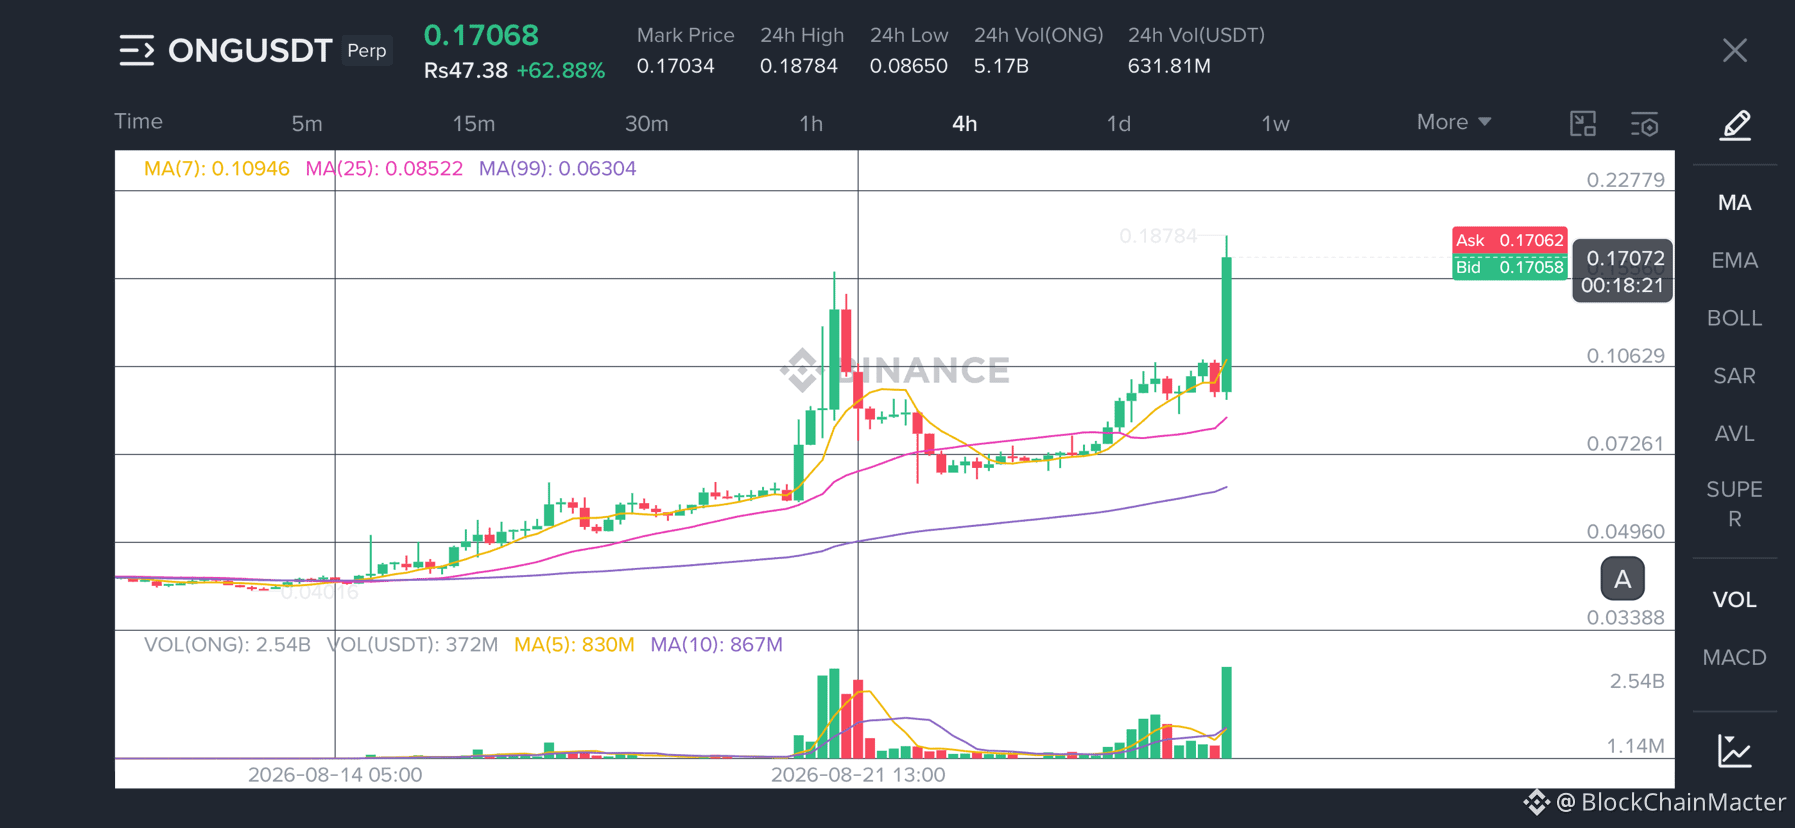The width and height of the screenshot is (1795, 828).
Task: Click the VOL(USDT) 372M label
Action: pos(412,645)
